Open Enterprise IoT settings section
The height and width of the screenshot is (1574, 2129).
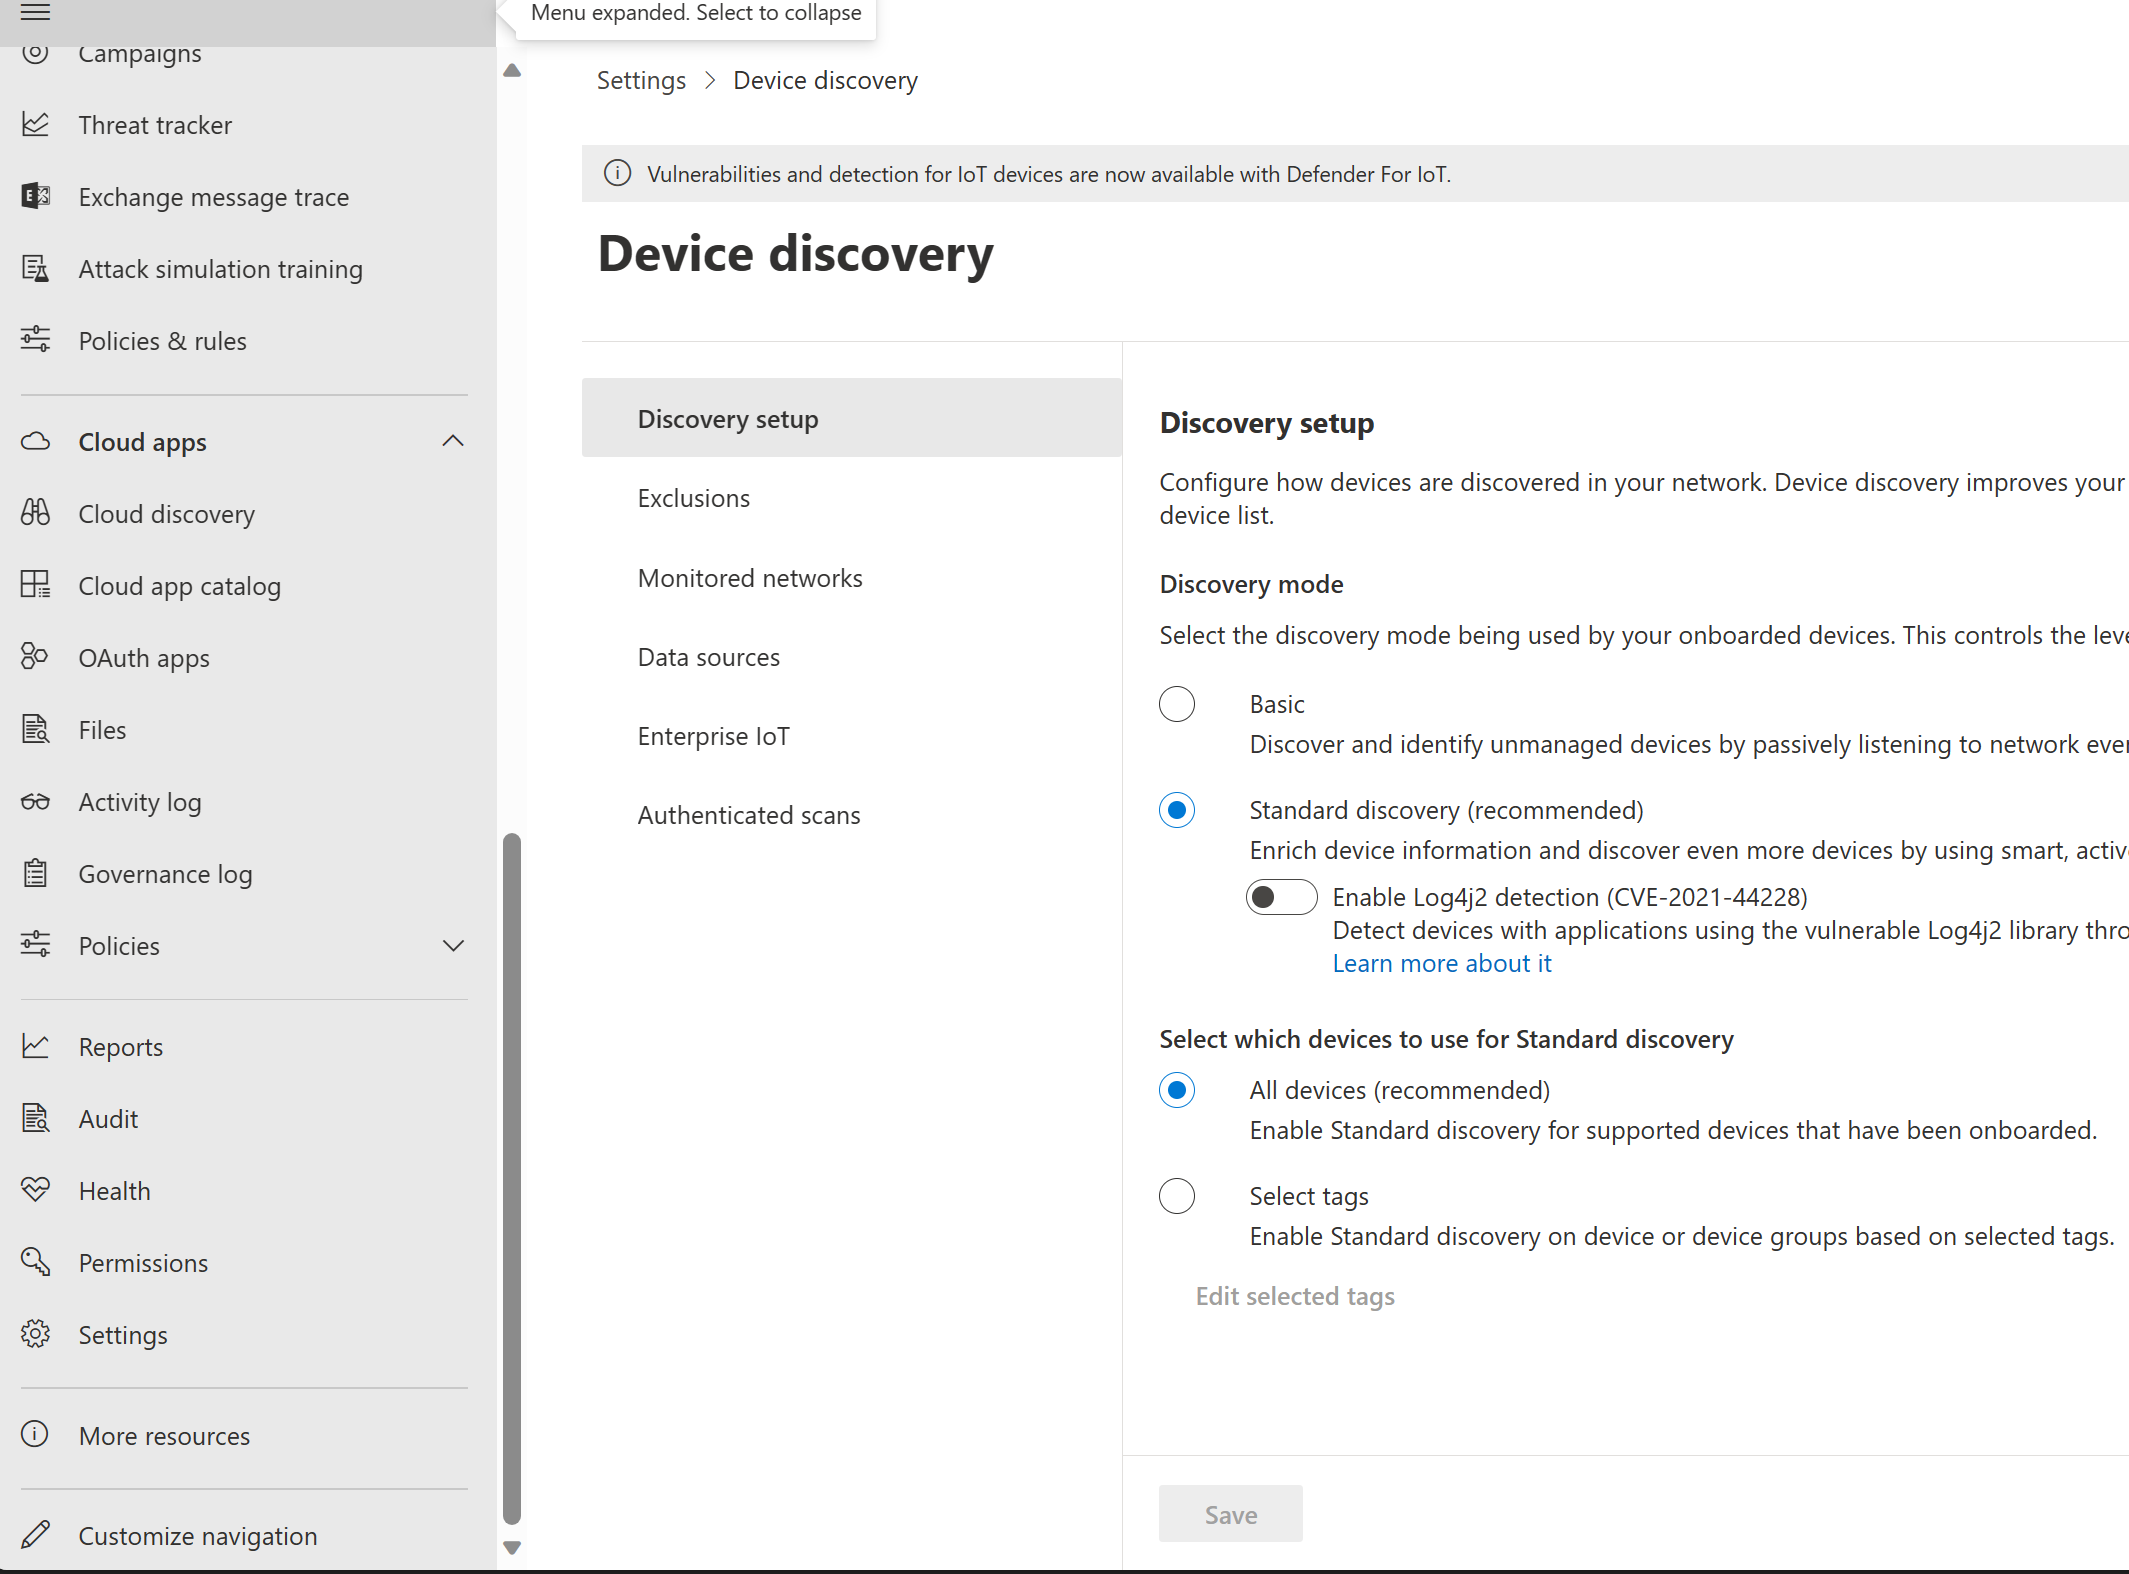point(714,734)
